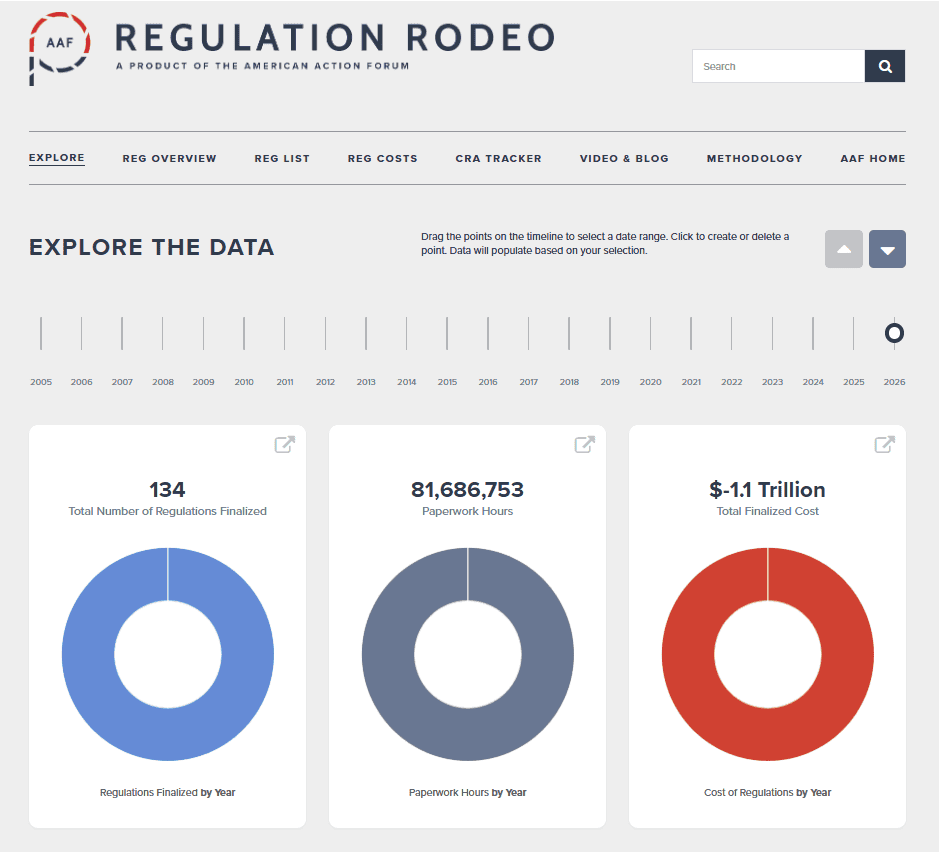Visit Video & Blog section
939x852 pixels.
624,159
